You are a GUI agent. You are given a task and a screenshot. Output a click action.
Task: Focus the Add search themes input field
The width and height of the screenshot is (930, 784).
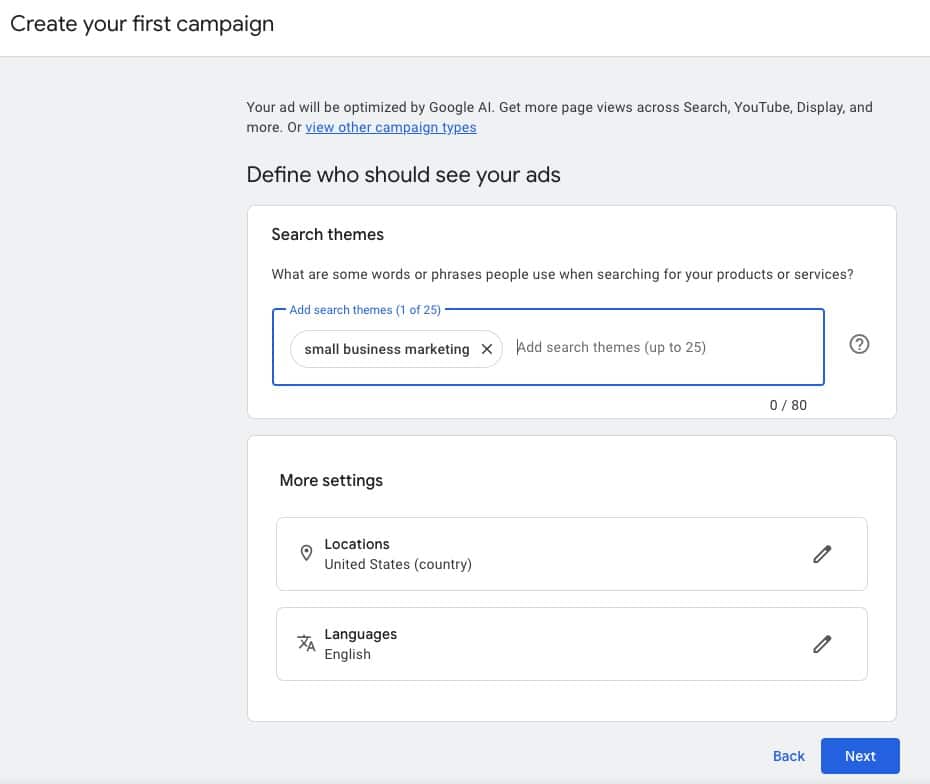660,348
